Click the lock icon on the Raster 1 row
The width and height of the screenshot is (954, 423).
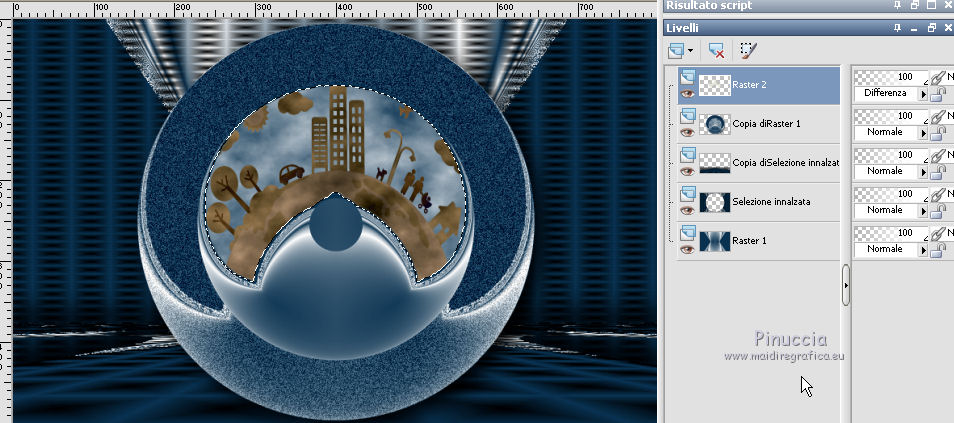[x=938, y=250]
